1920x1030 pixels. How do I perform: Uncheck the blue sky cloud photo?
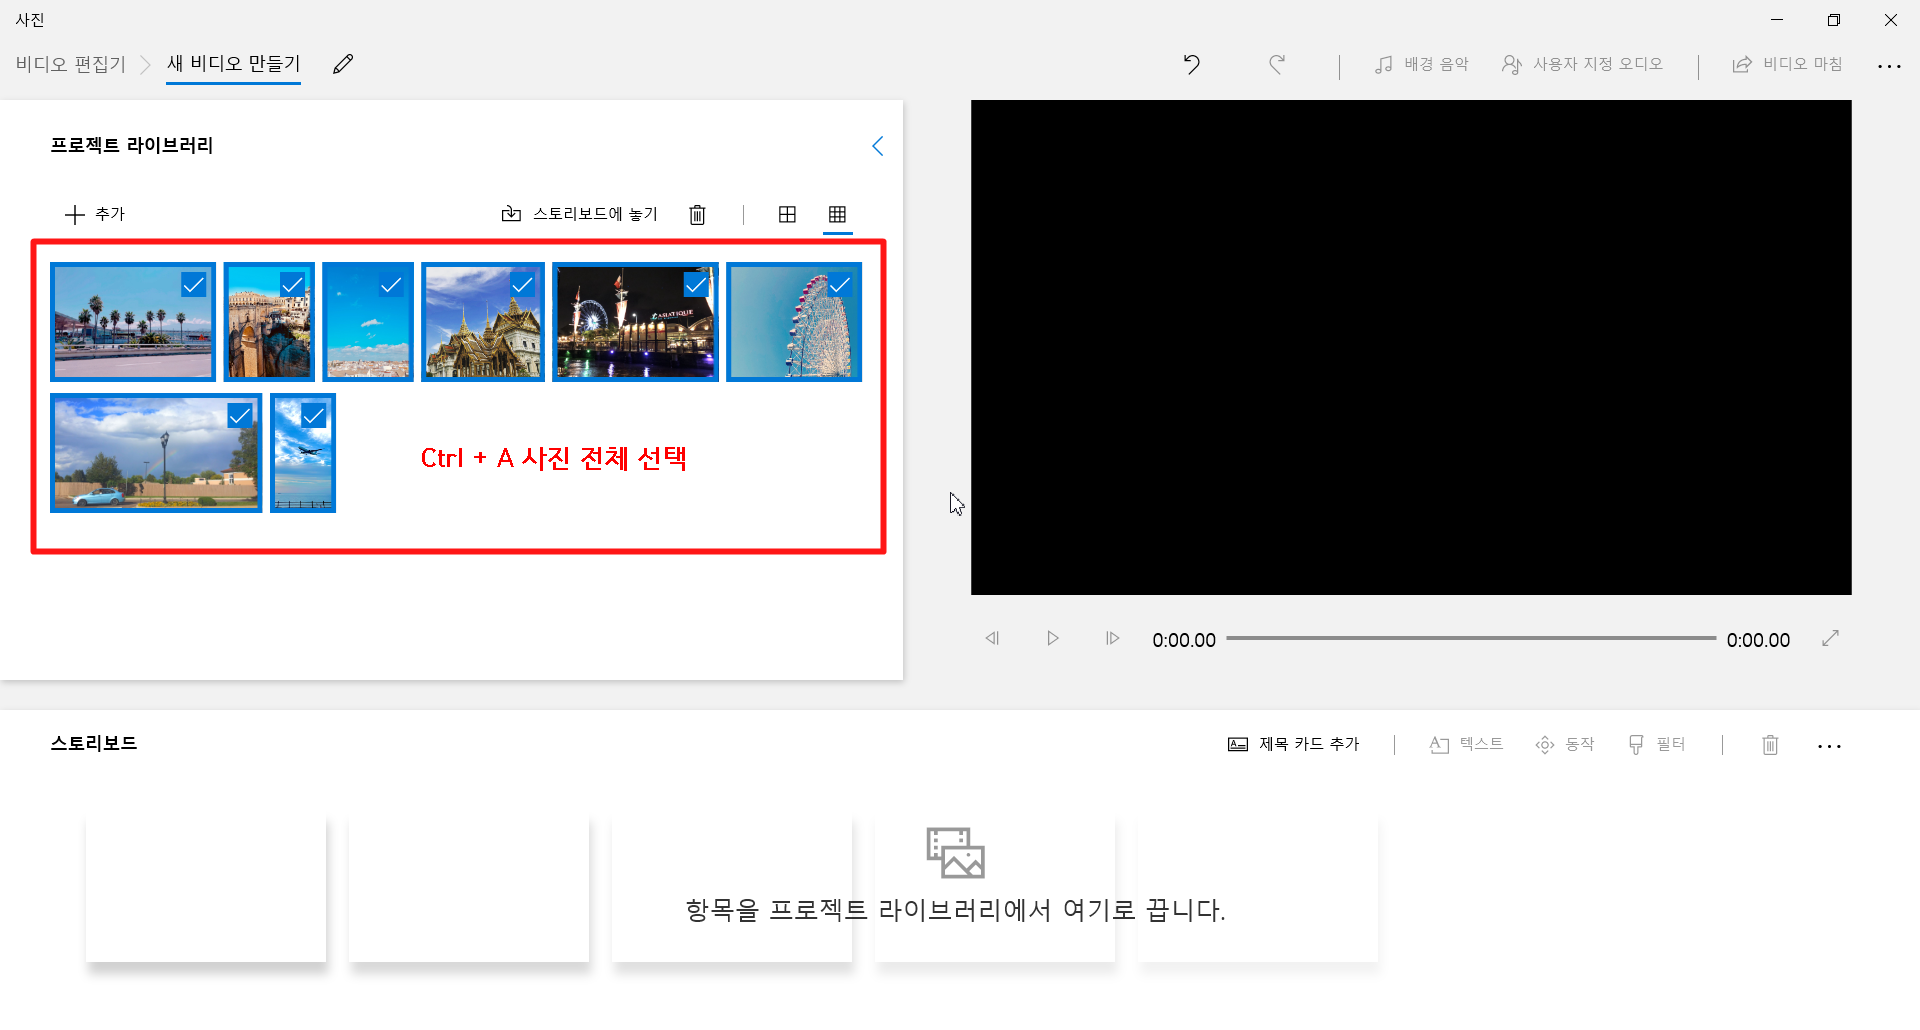(391, 285)
